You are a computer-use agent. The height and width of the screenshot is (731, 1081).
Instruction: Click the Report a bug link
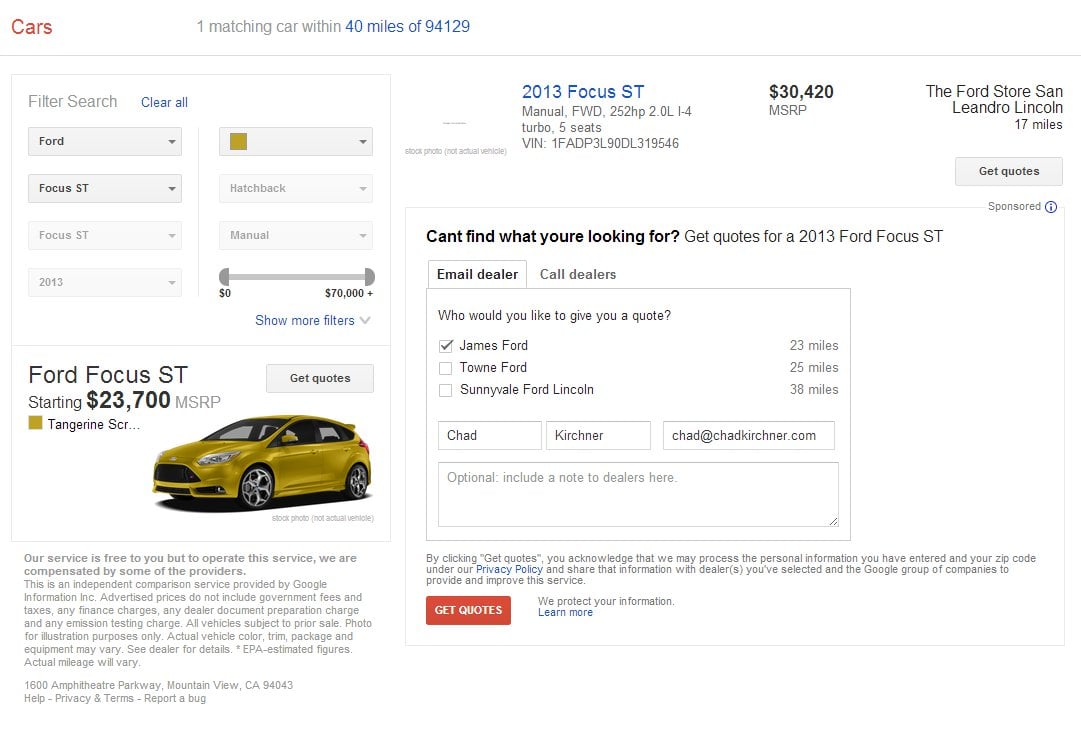click(x=175, y=699)
